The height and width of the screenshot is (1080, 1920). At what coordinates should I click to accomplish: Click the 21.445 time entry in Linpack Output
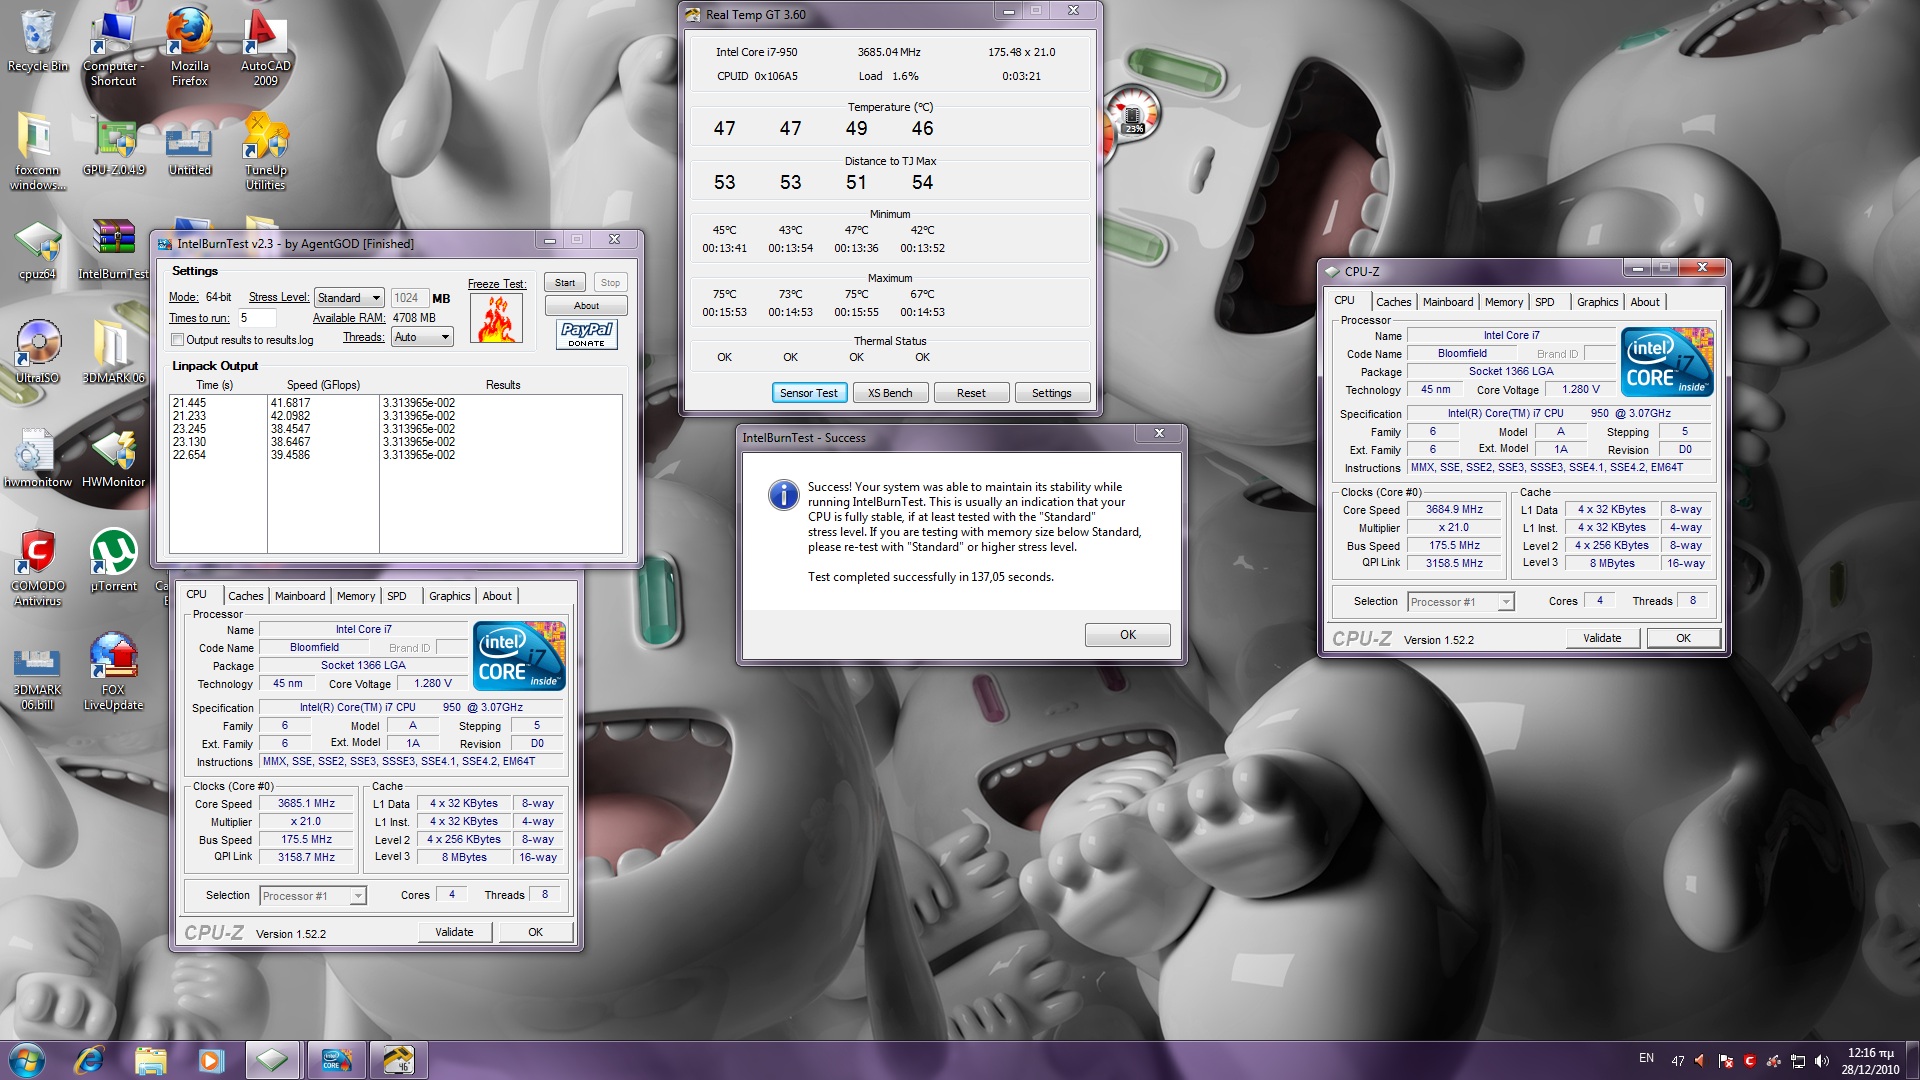tap(189, 403)
